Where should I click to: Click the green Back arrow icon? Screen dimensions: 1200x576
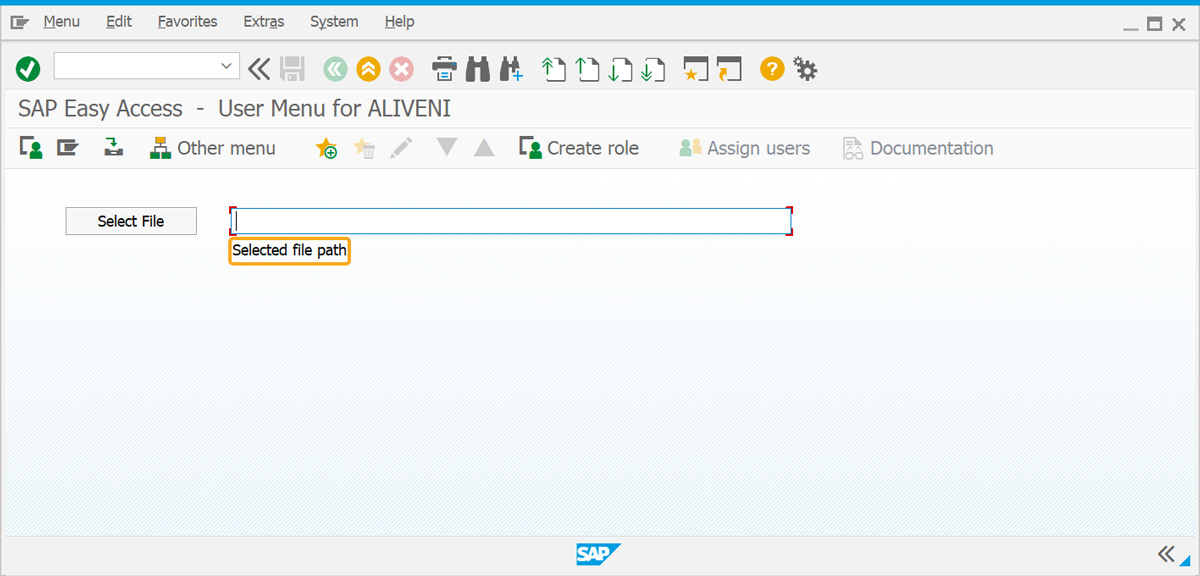[335, 69]
